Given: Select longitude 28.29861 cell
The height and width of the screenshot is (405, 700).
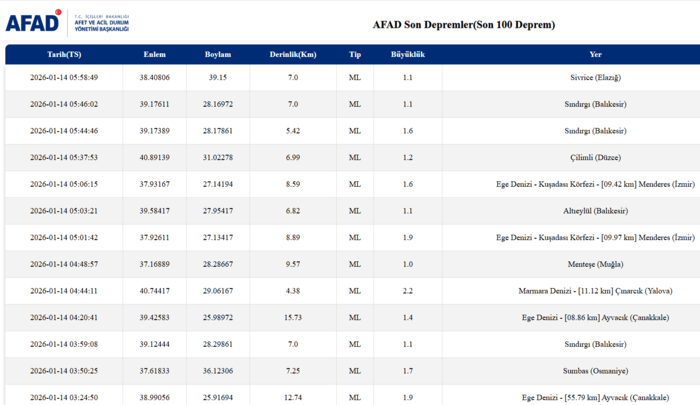Looking at the screenshot, I should pos(218,344).
